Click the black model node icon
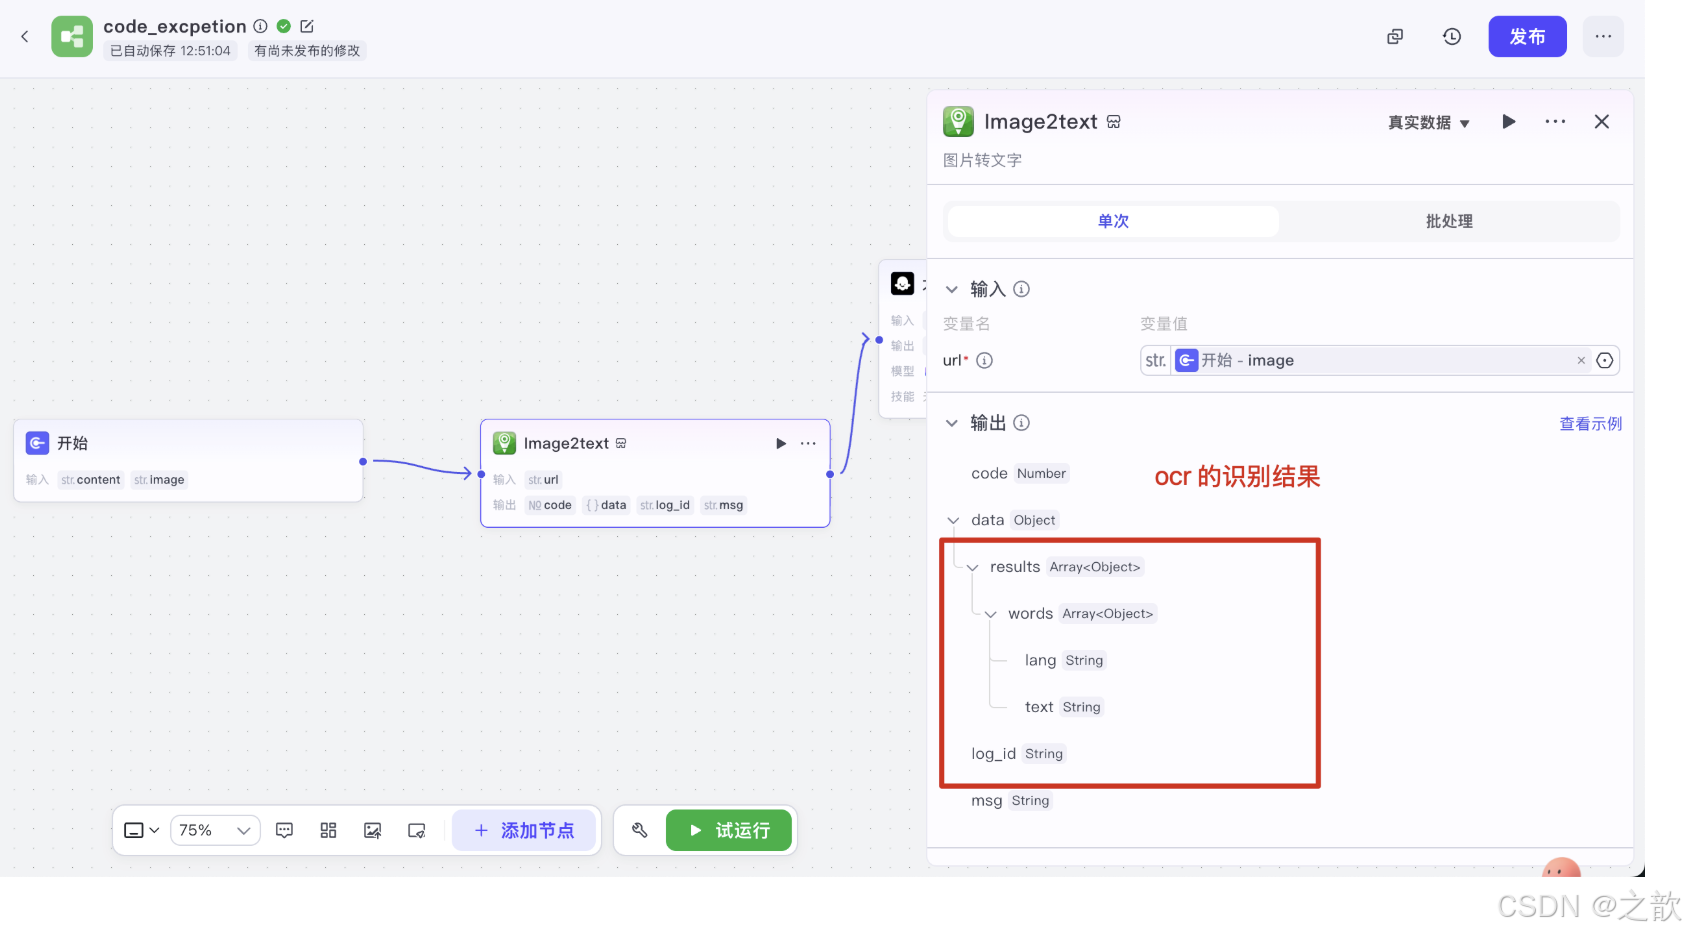The image size is (1686, 936). coord(902,284)
